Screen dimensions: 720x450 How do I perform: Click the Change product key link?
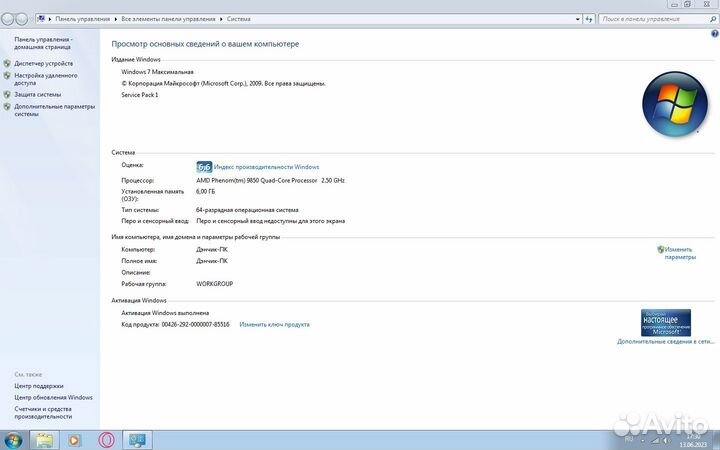tap(274, 324)
